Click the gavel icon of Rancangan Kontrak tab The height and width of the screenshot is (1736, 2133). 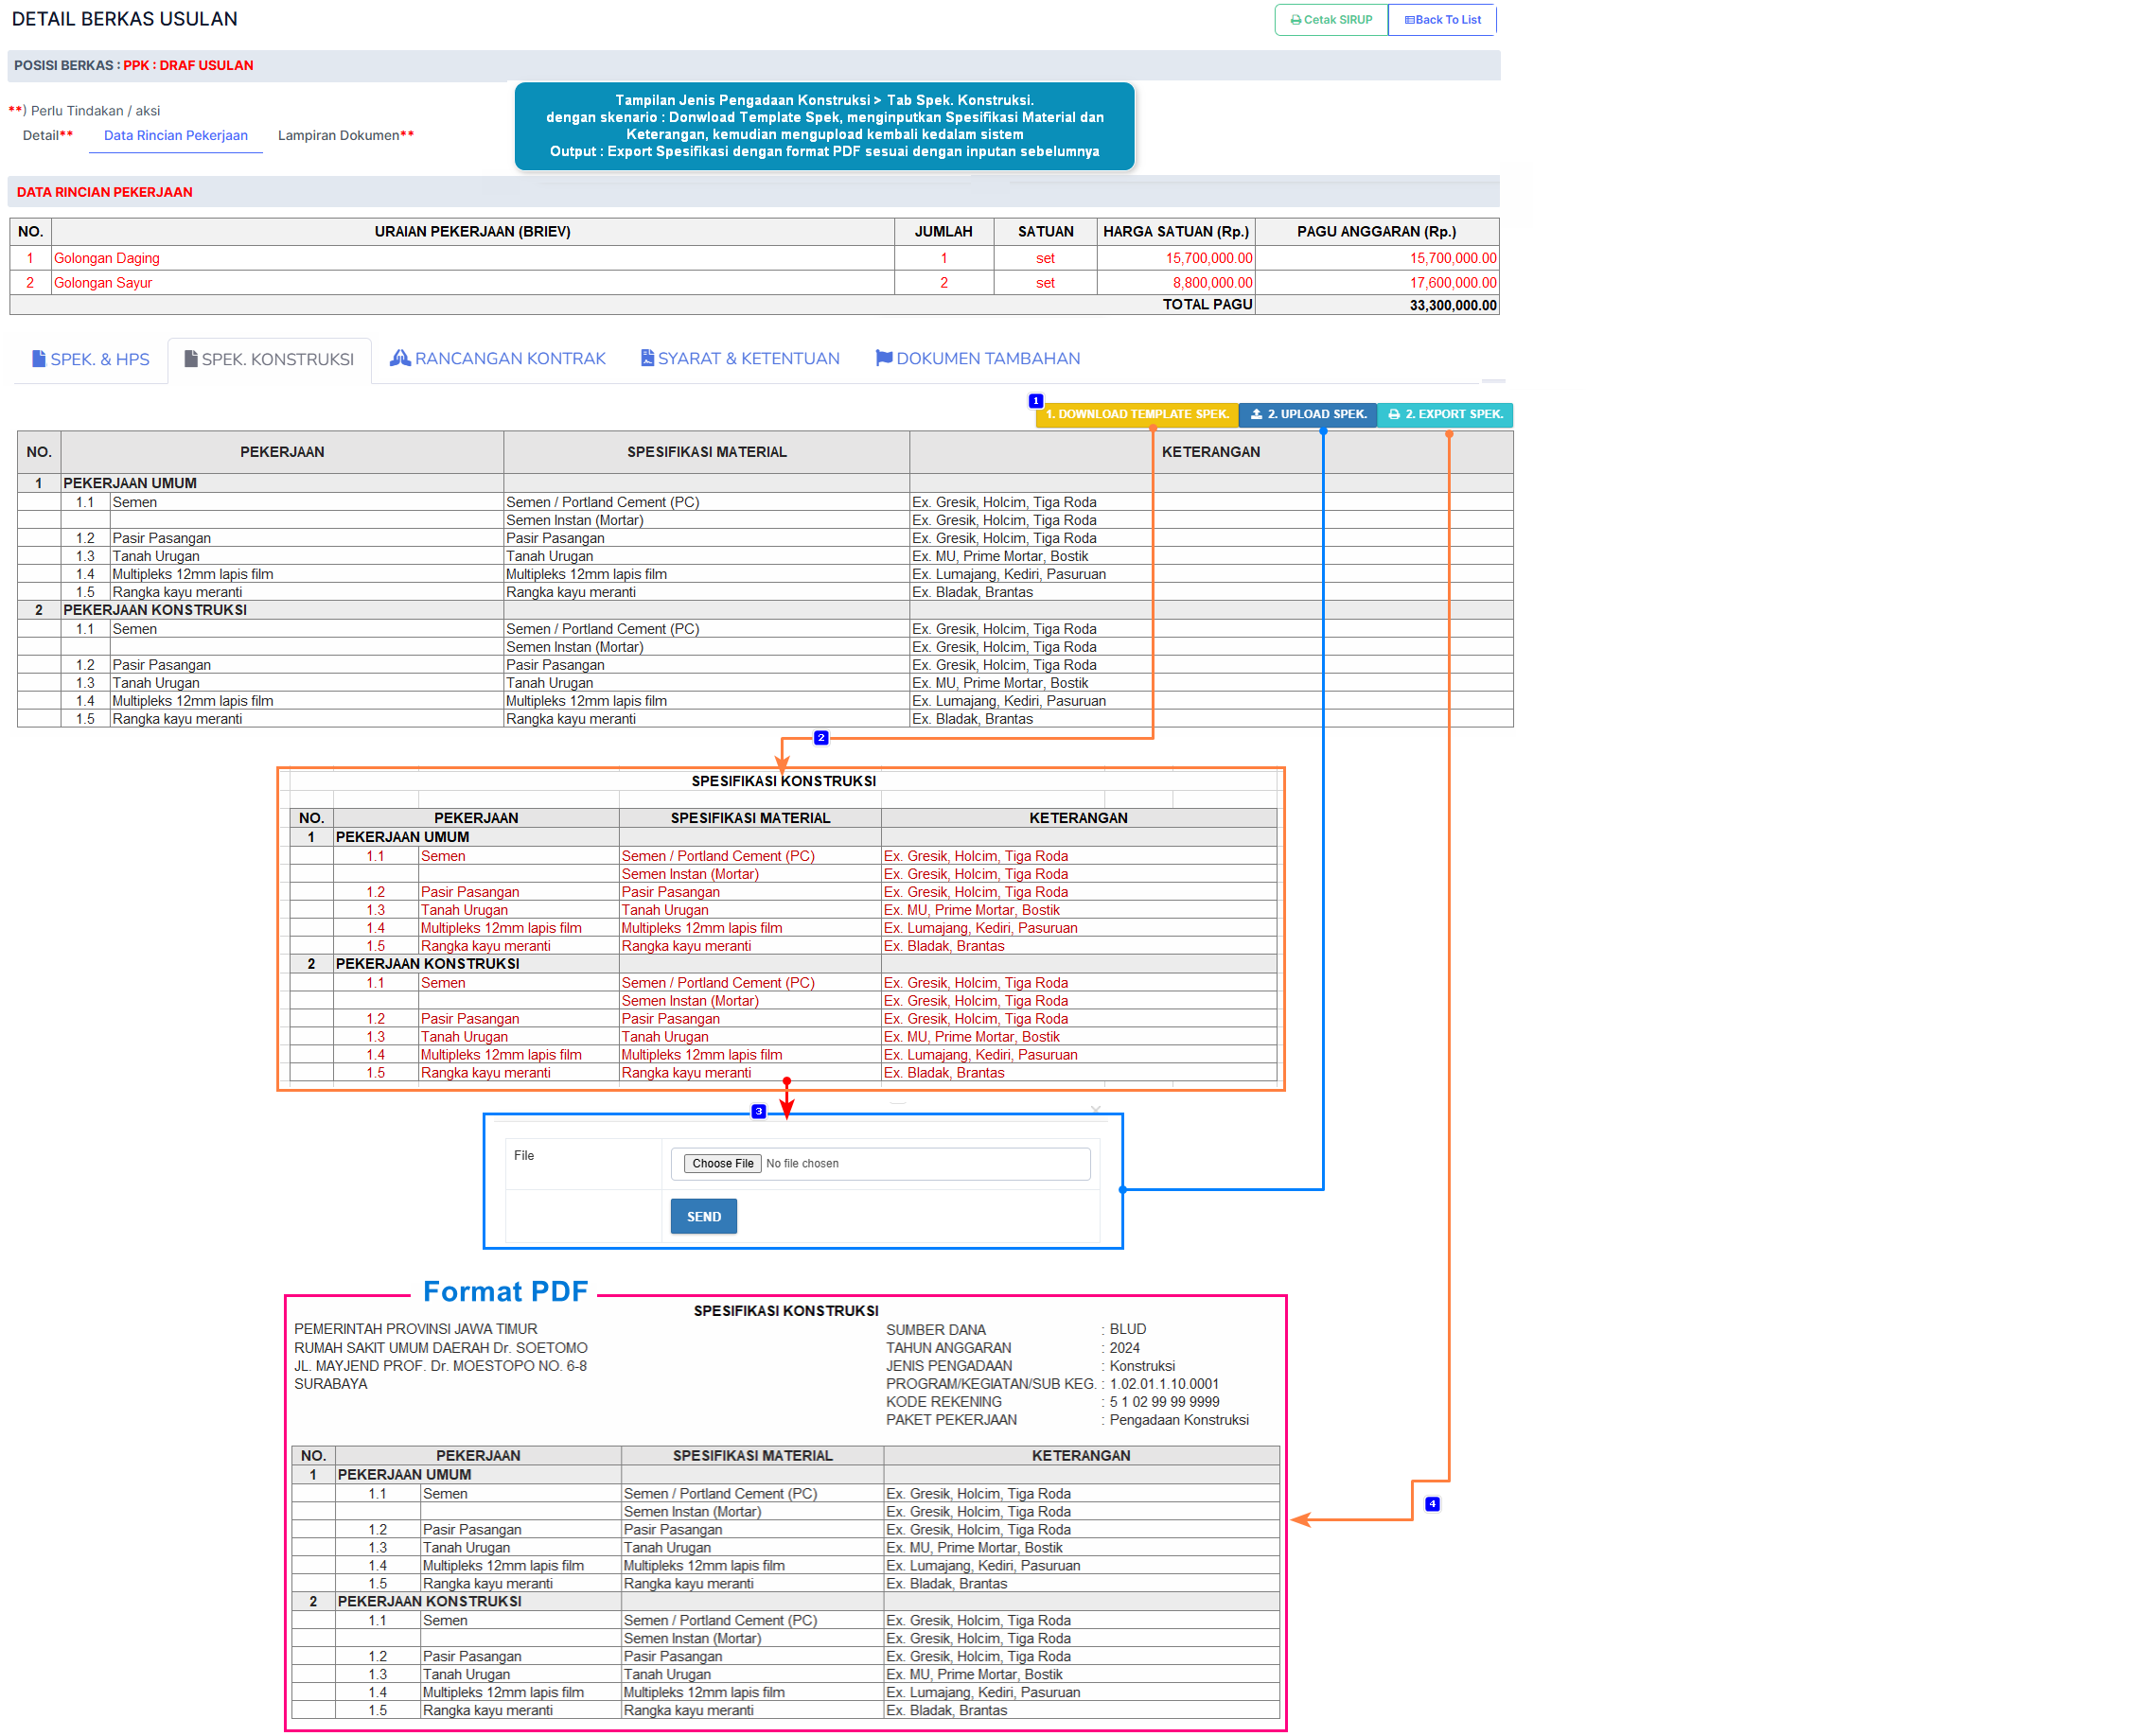400,358
